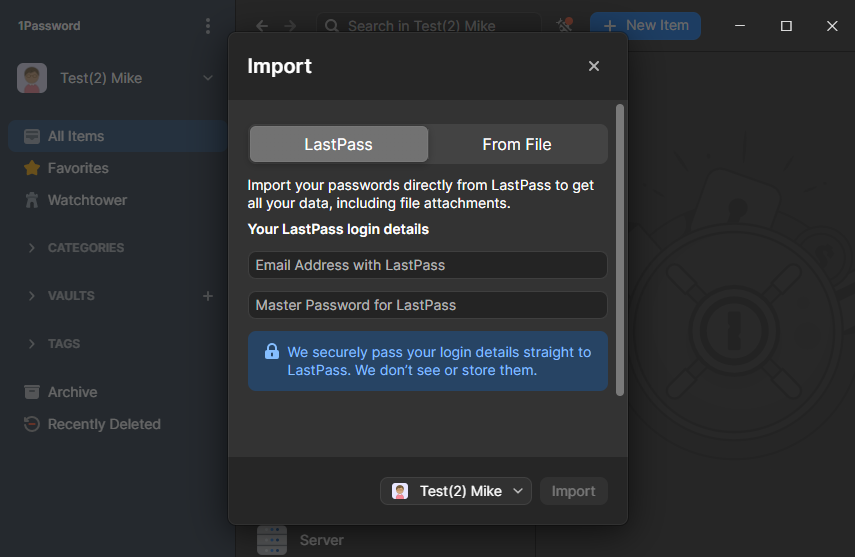Viewport: 855px width, 557px height.
Task: Open the account switcher chevron in sidebar
Action: point(208,78)
